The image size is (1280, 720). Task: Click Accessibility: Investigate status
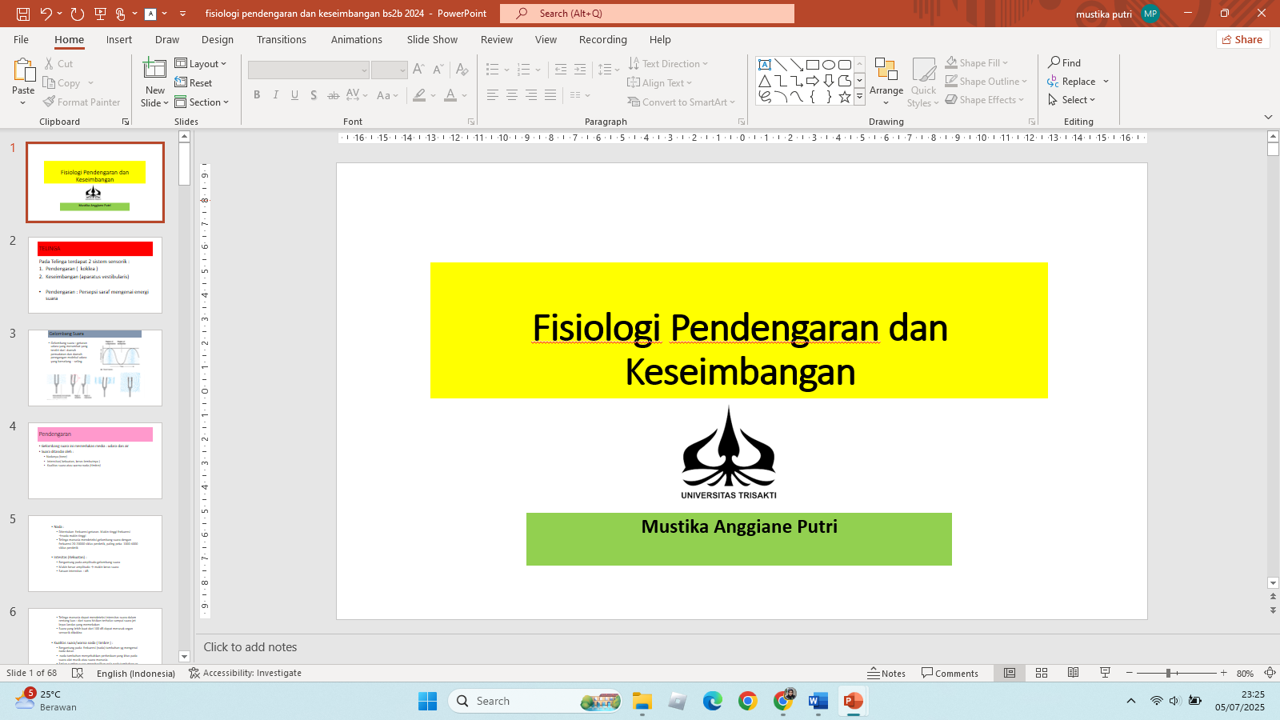click(245, 673)
